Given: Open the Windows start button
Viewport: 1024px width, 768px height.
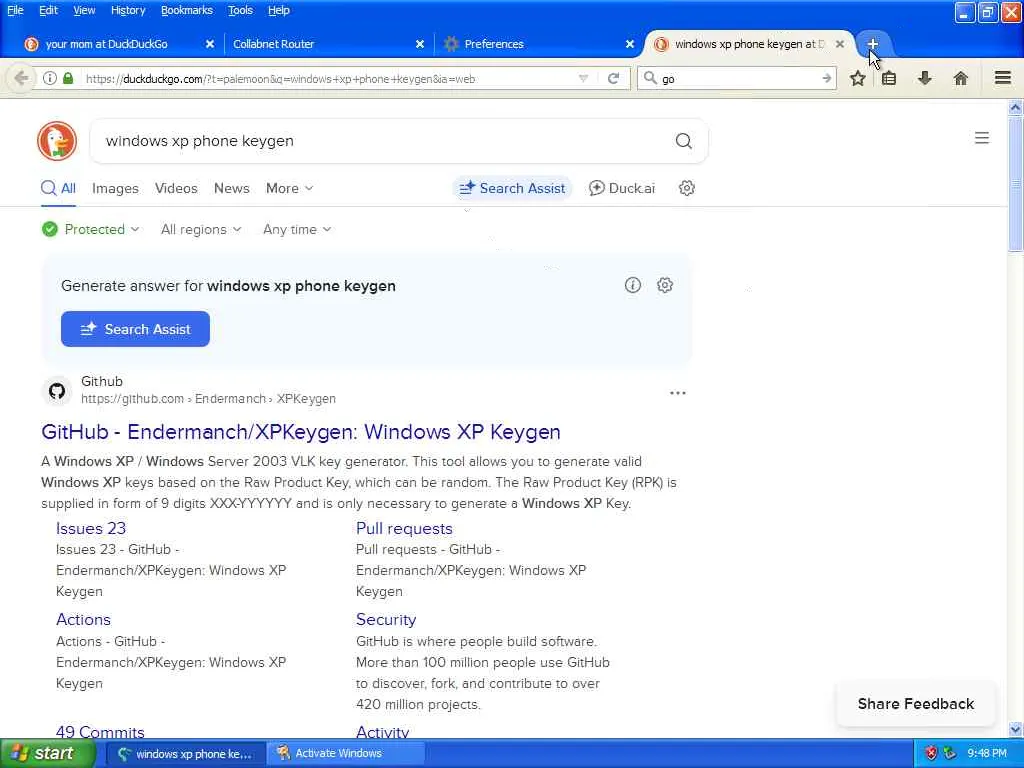Looking at the screenshot, I should tap(46, 753).
